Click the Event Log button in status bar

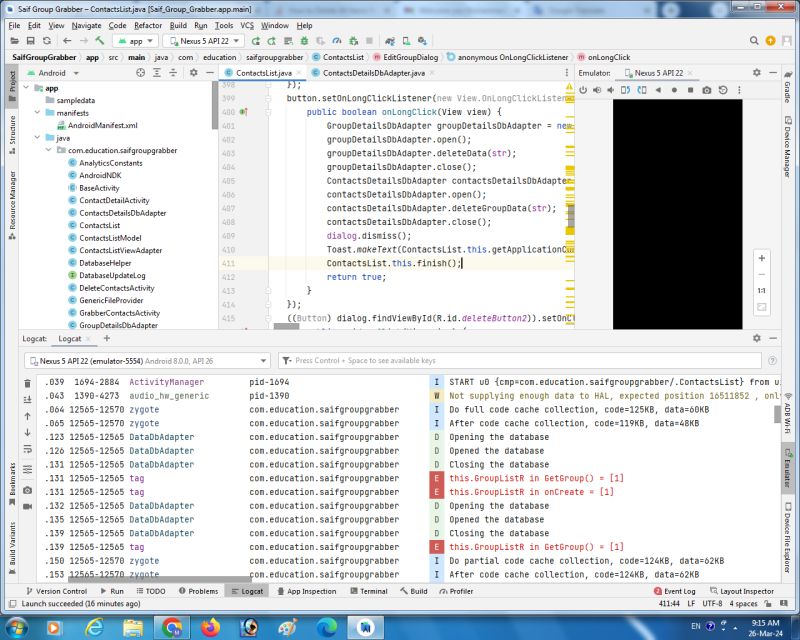678,590
